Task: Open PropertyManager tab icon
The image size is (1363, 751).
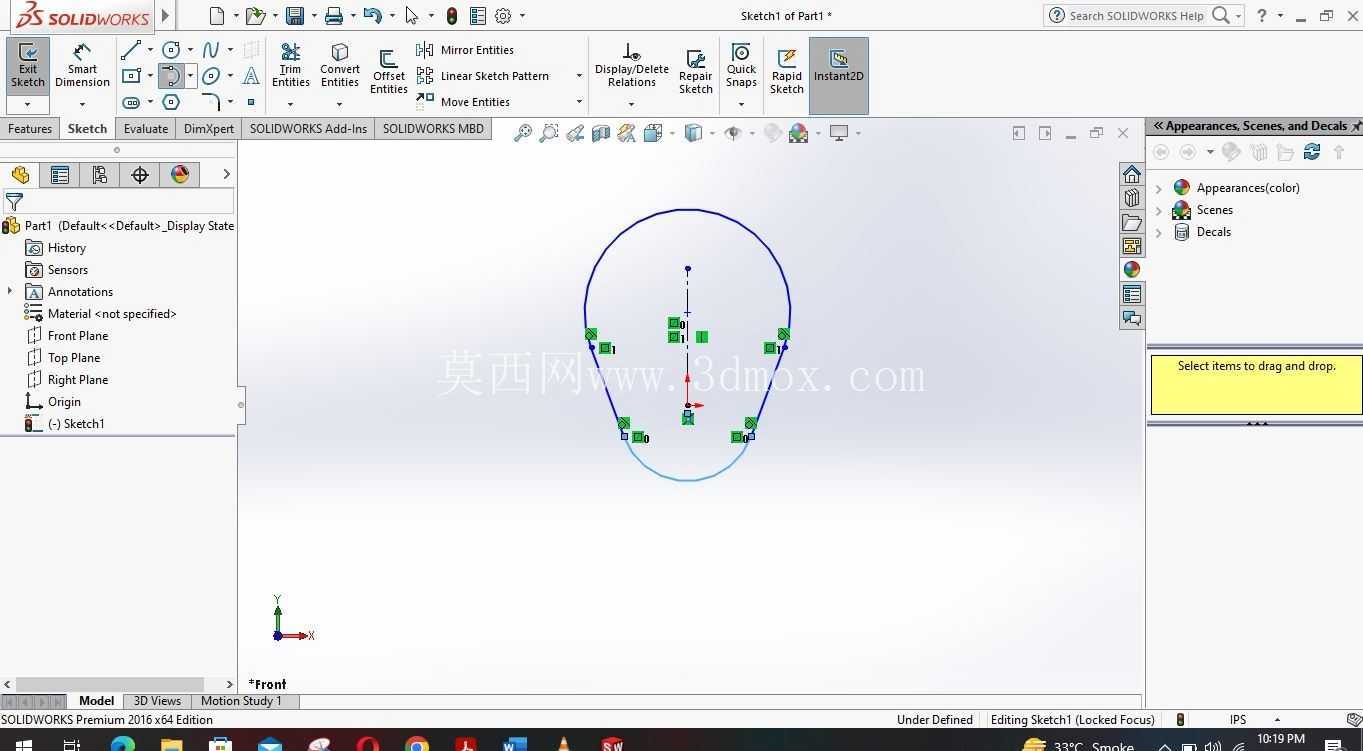Action: point(60,175)
